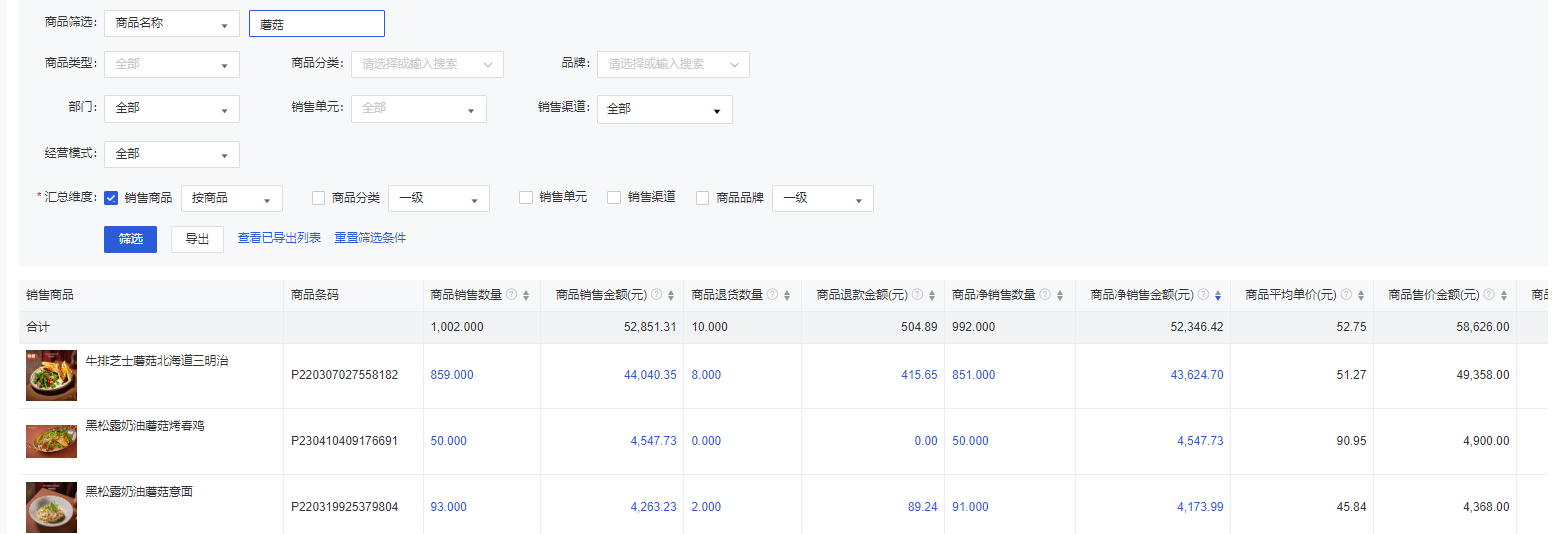Sort by 商品销售金额(元) column arrows
This screenshot has height=534, width=1559.
tap(671, 295)
